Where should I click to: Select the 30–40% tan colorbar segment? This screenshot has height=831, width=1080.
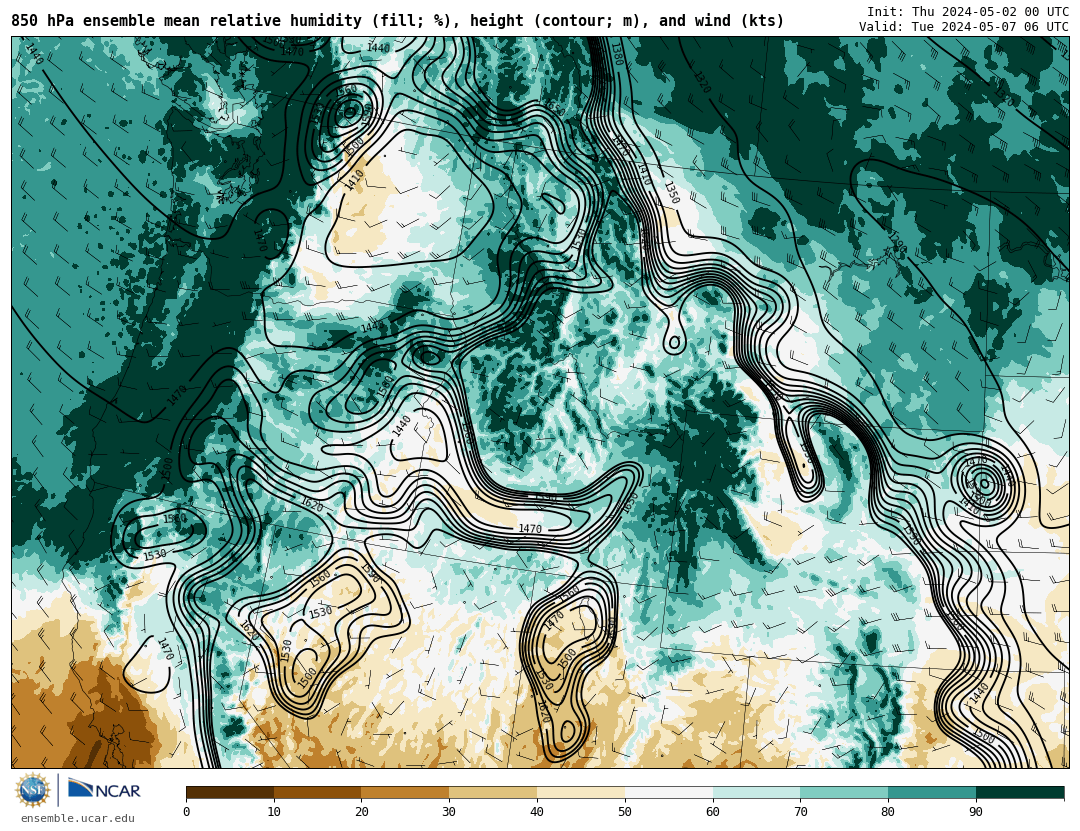tap(493, 792)
